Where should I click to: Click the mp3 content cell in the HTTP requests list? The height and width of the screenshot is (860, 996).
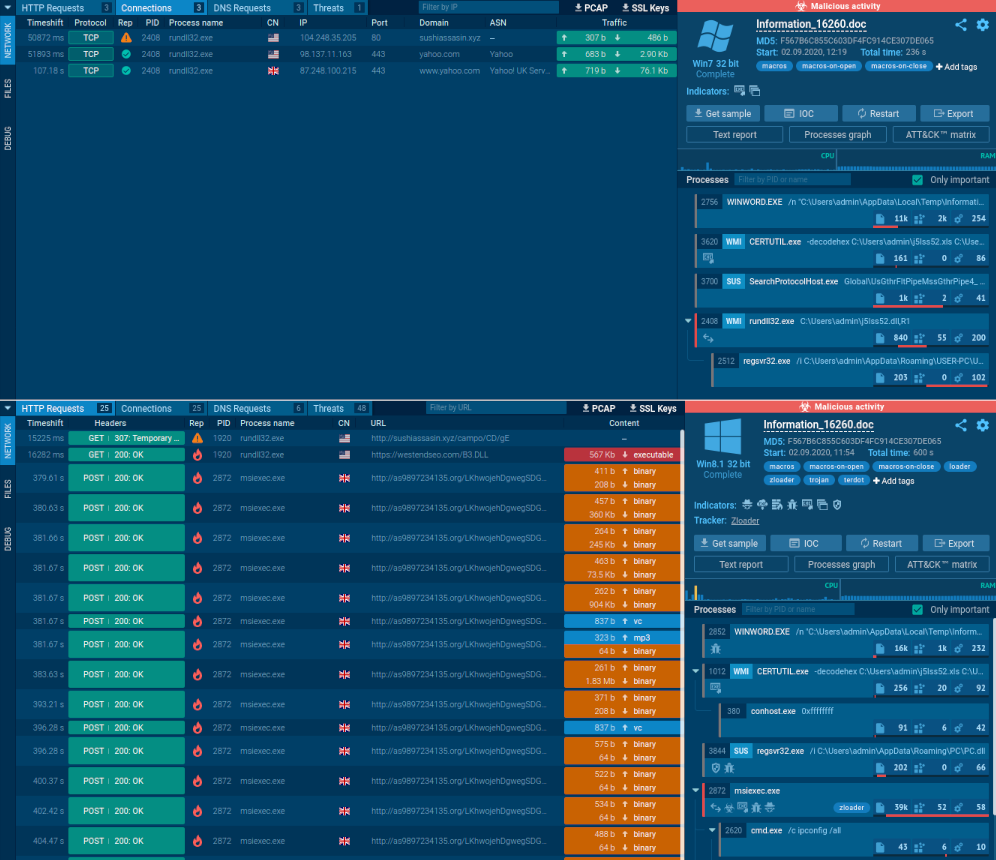(x=621, y=638)
